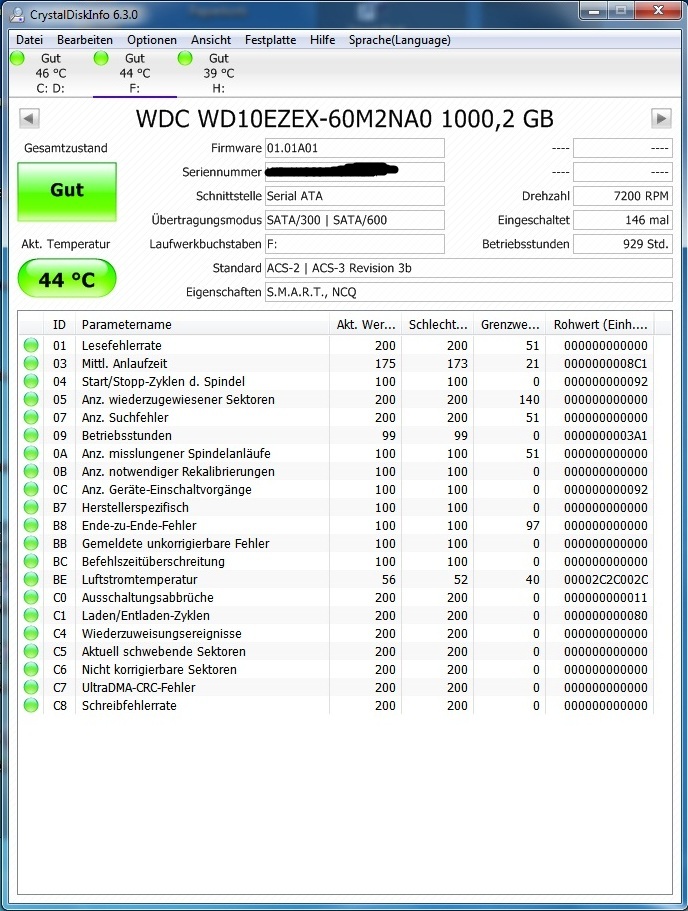This screenshot has width=688, height=911.
Task: Click the status icon of row C6 Nicht korrigierbare Sektoren
Action: click(31, 669)
